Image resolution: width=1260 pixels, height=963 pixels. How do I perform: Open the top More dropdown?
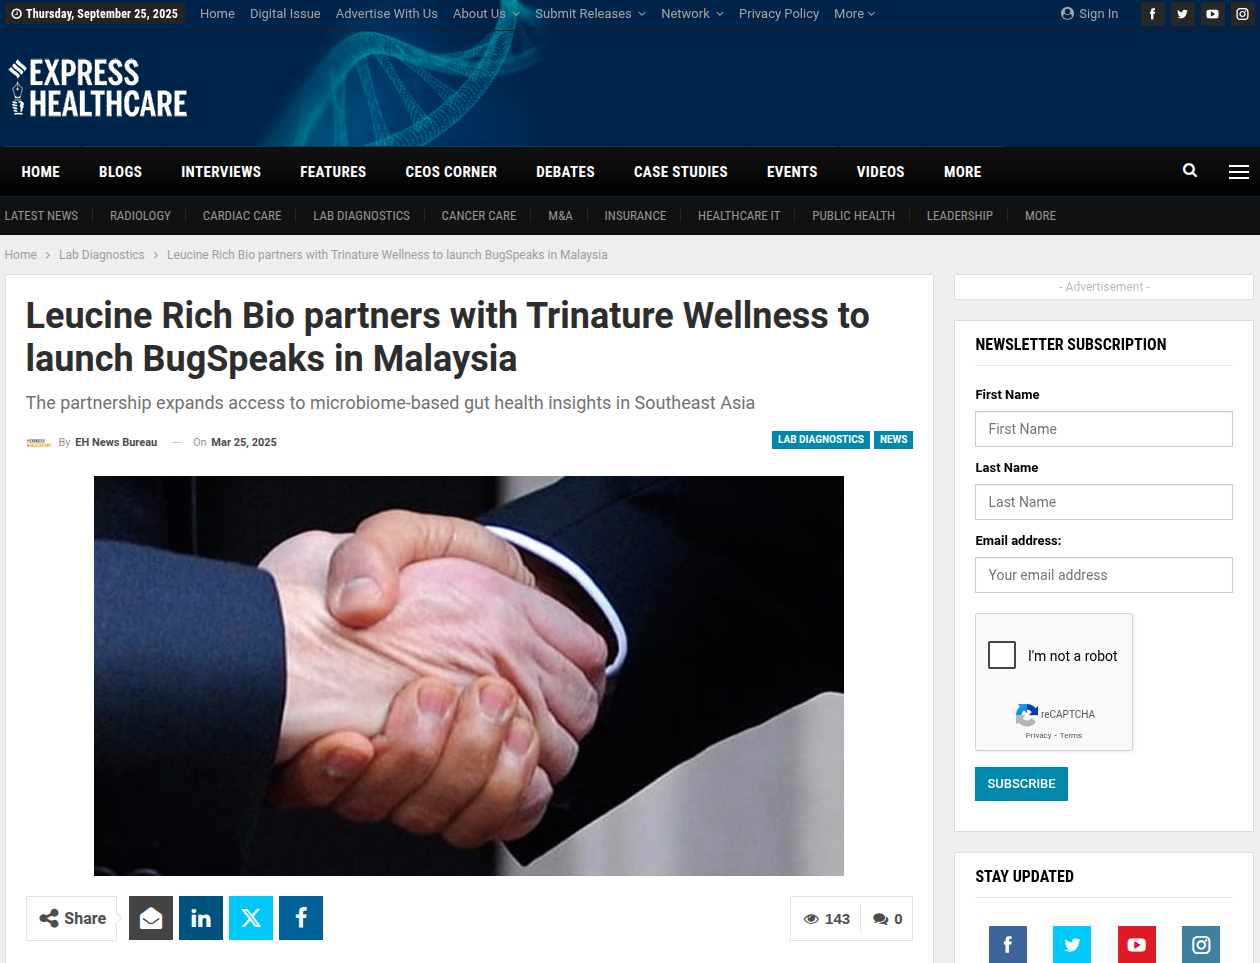click(x=854, y=14)
